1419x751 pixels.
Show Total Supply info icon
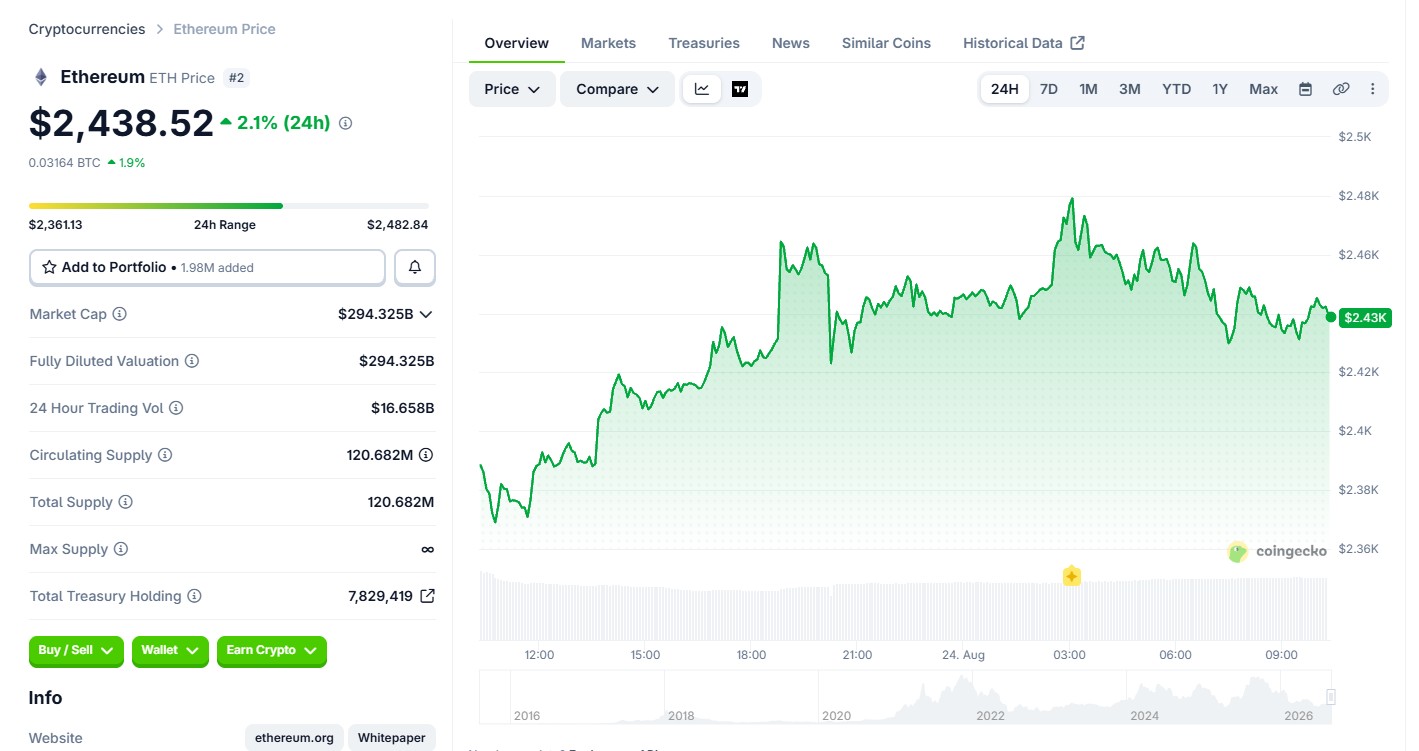[x=125, y=502]
